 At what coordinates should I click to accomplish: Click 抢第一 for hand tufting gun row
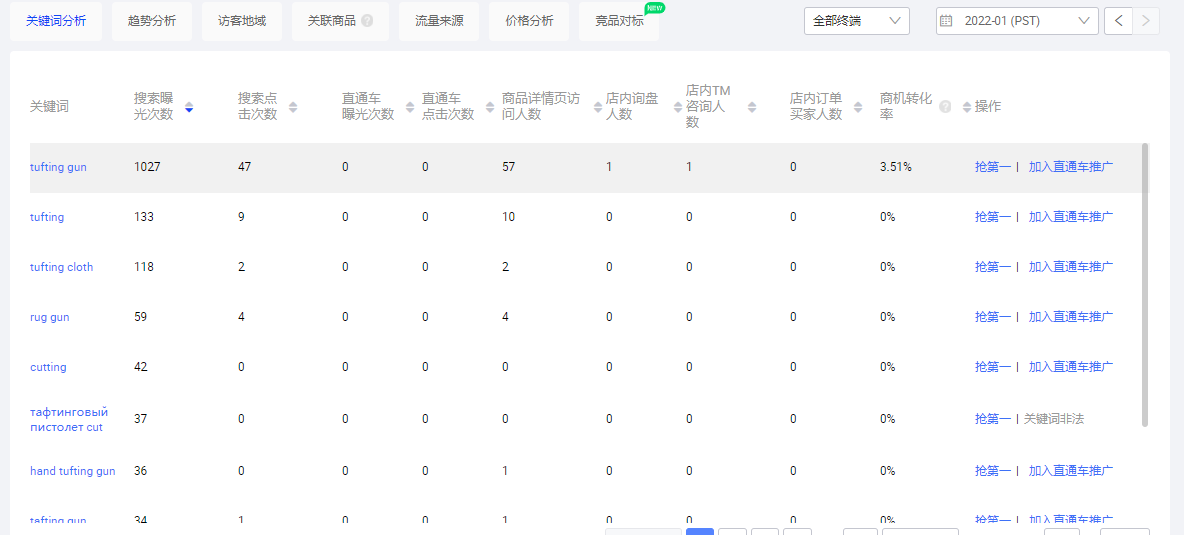click(992, 471)
